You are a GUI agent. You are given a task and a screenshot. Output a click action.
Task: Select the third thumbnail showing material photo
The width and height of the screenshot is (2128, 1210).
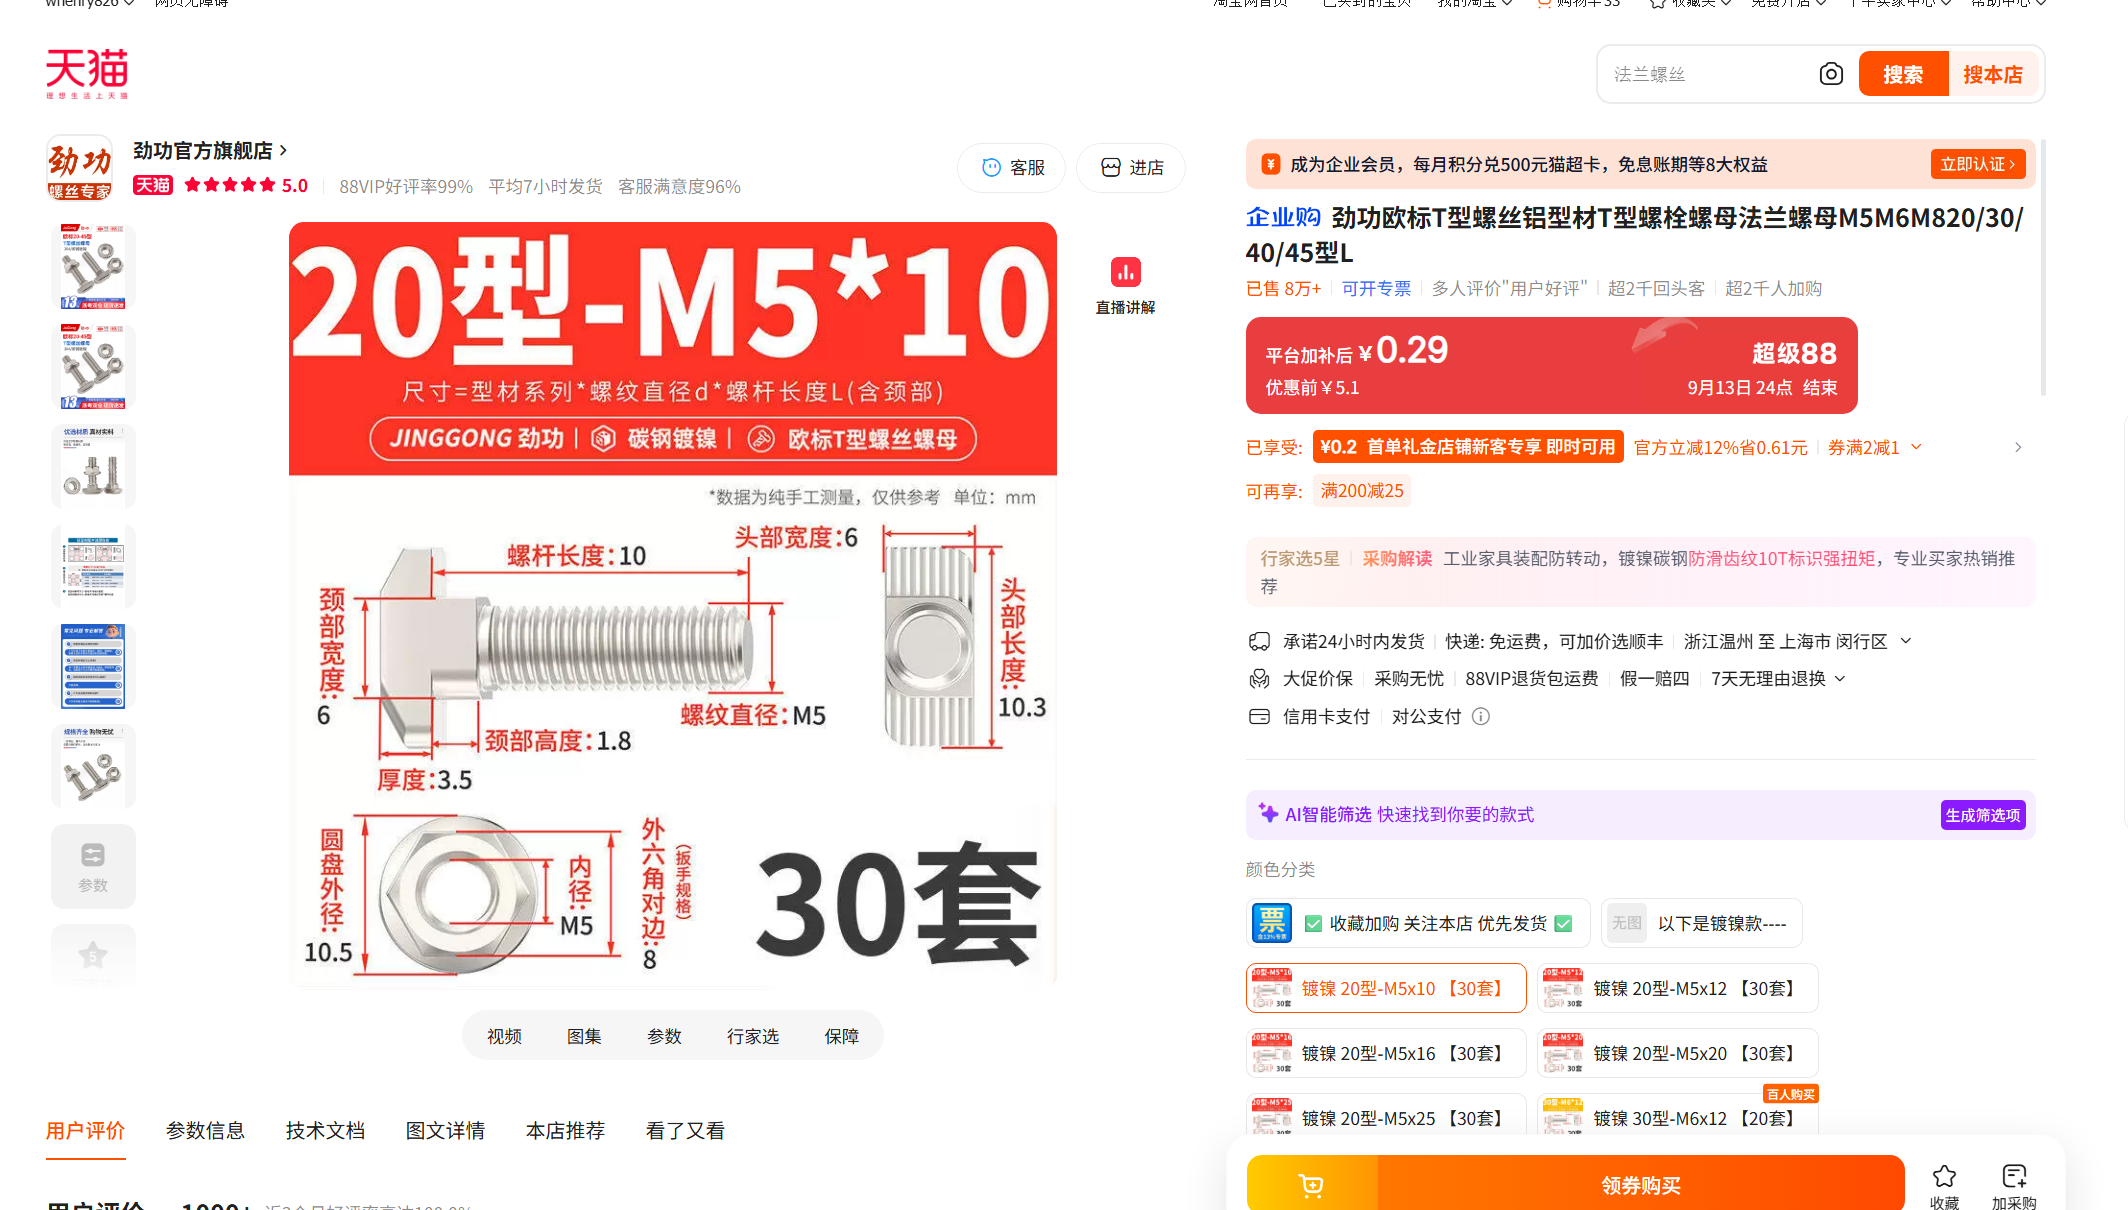pos(93,466)
